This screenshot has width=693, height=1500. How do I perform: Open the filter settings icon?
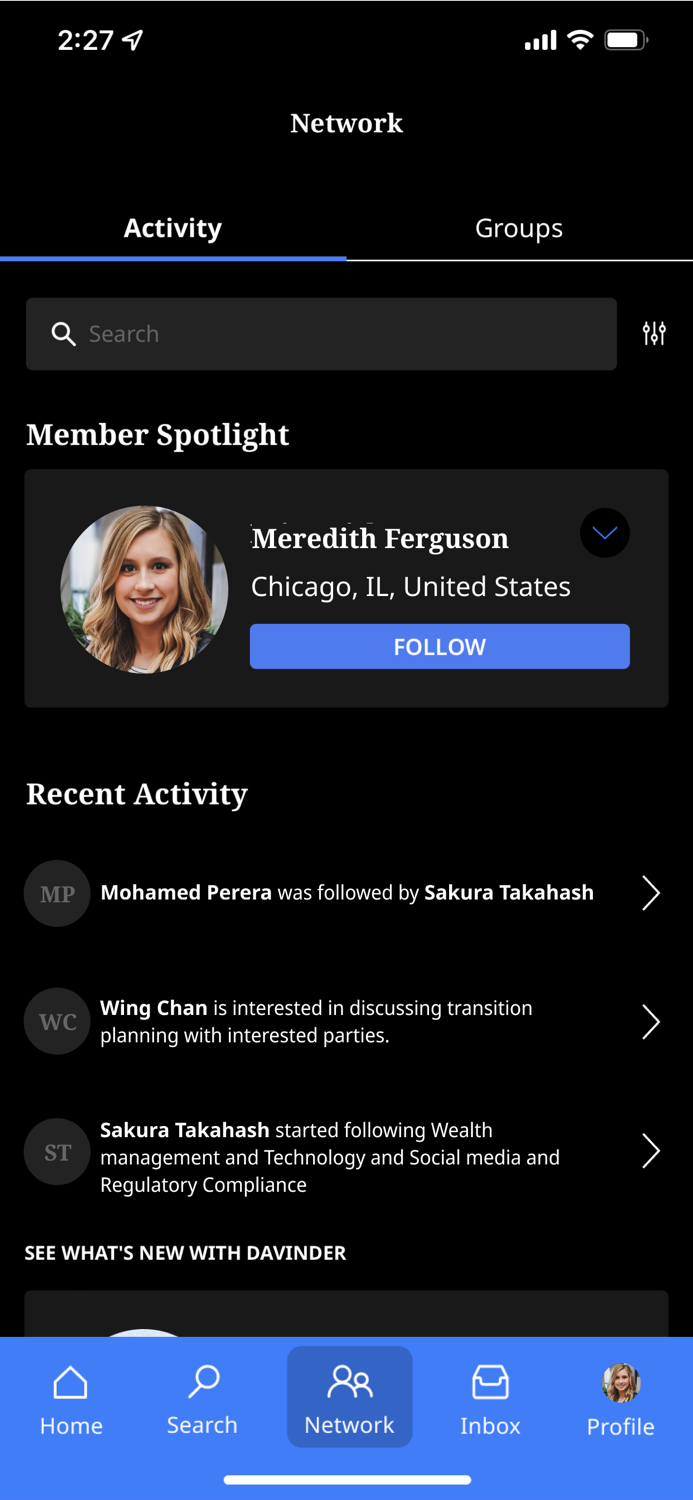tap(654, 334)
